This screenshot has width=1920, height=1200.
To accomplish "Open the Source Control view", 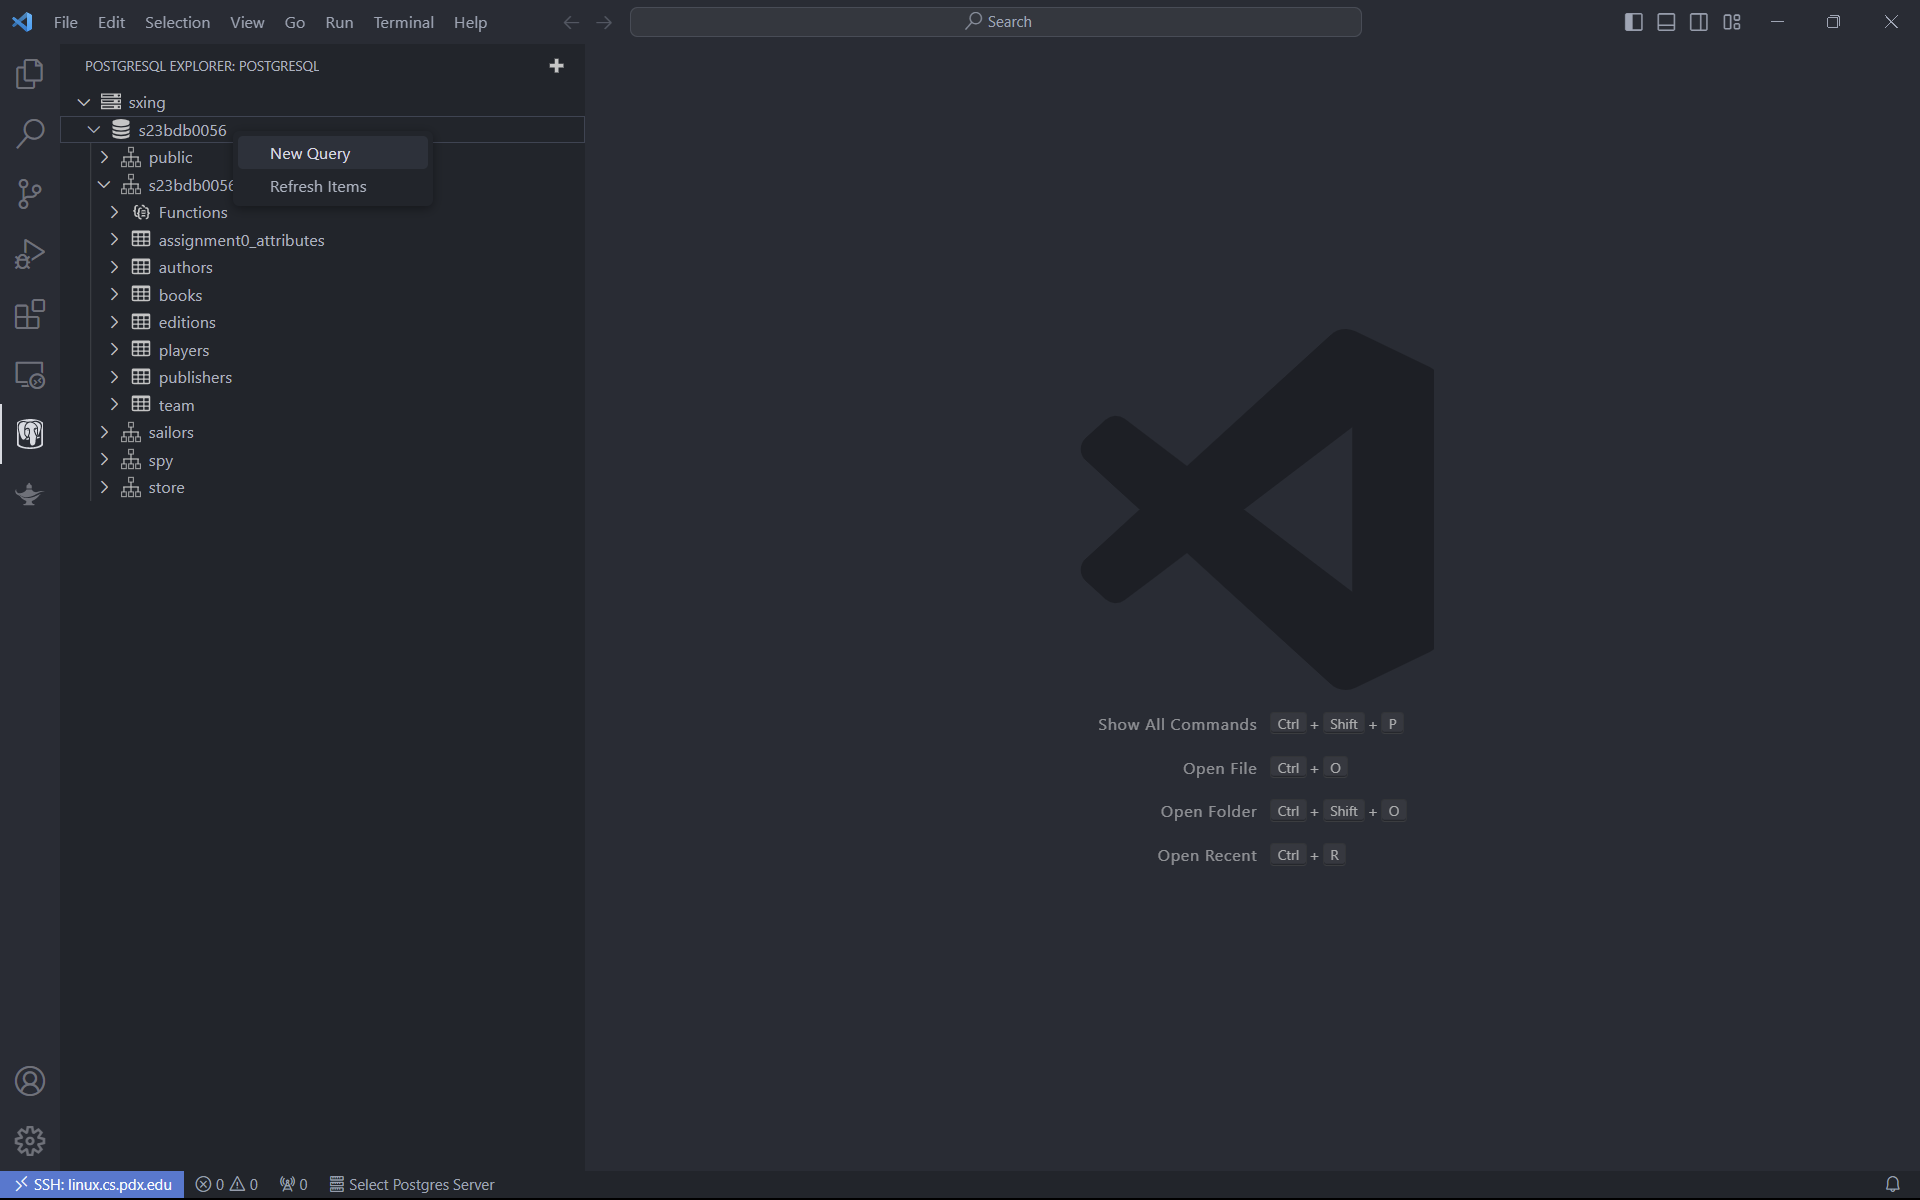I will (30, 194).
